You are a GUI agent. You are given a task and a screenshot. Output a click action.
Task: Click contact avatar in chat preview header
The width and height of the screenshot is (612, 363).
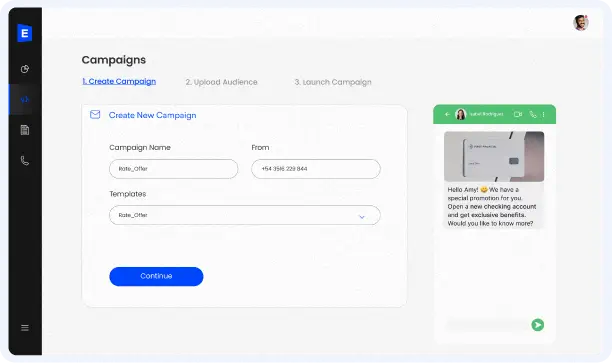[461, 114]
